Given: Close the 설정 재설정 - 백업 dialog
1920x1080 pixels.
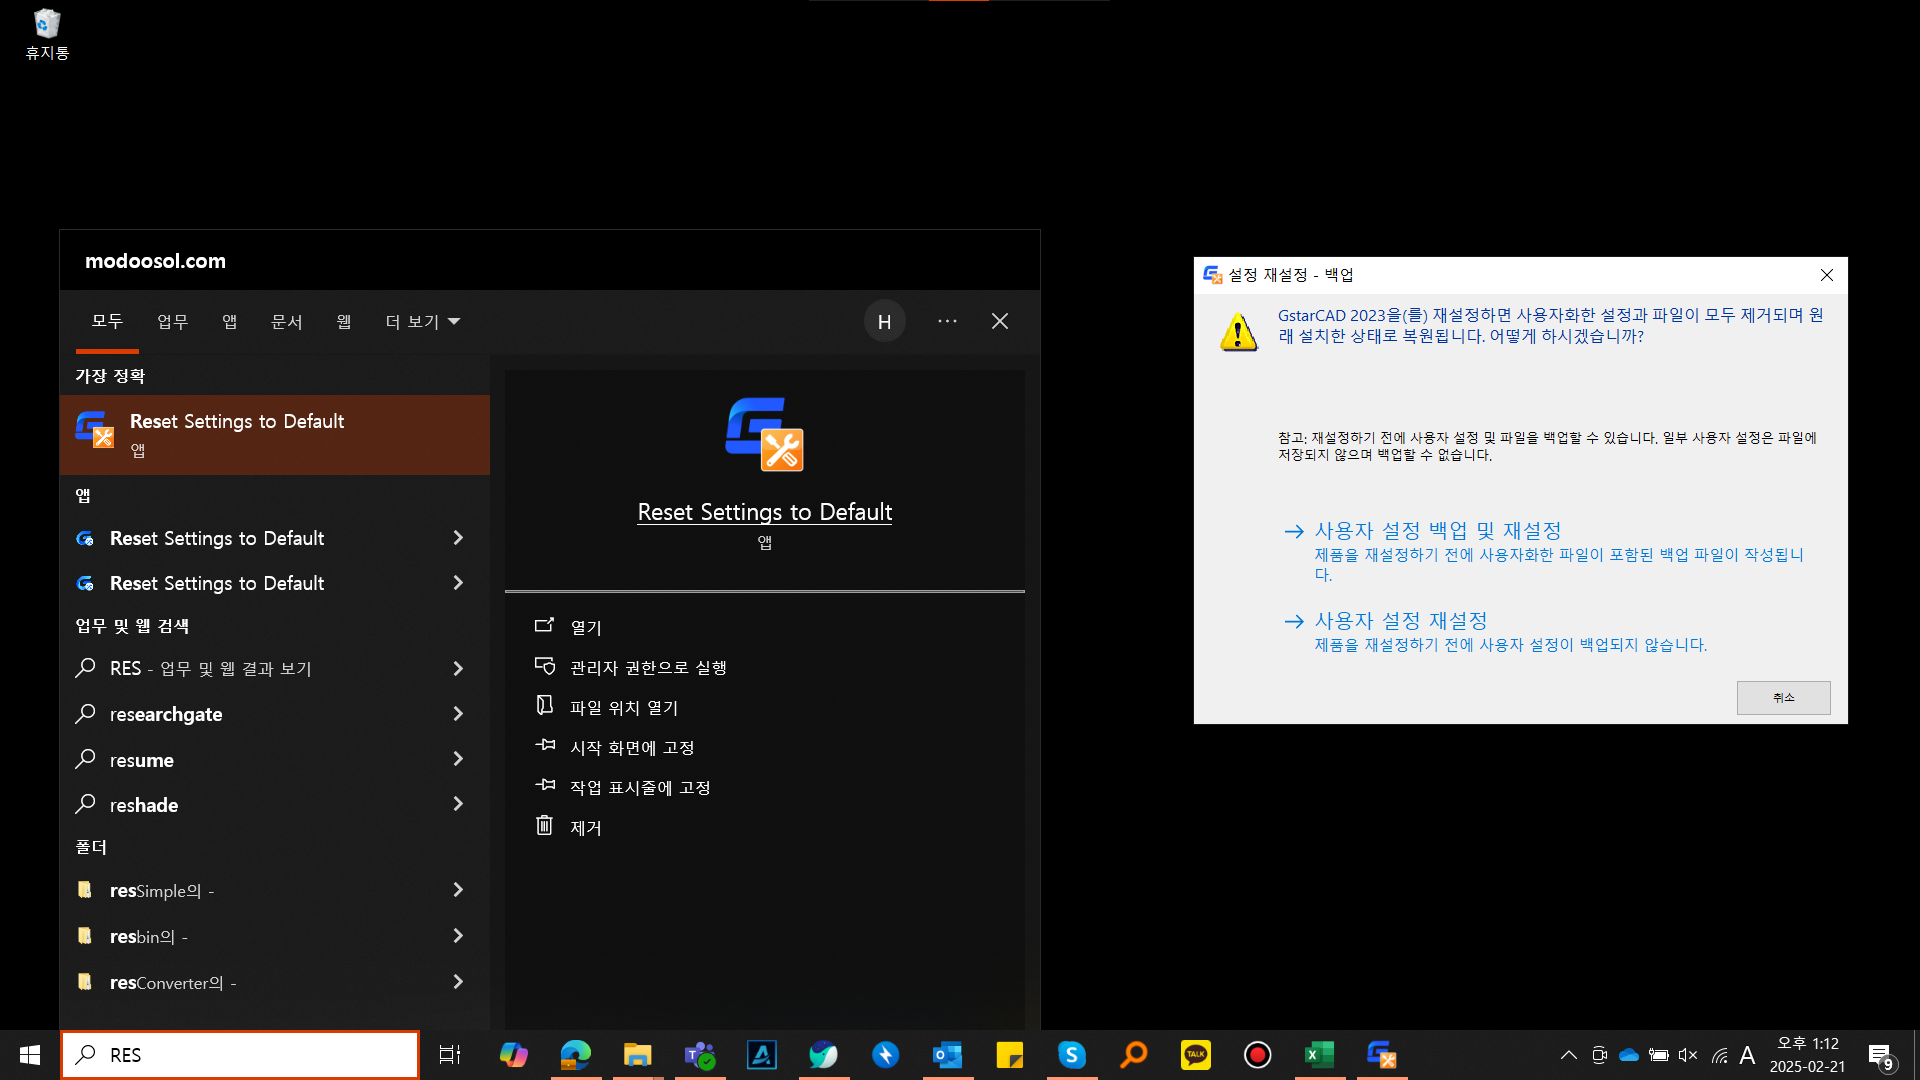Looking at the screenshot, I should [1827, 275].
